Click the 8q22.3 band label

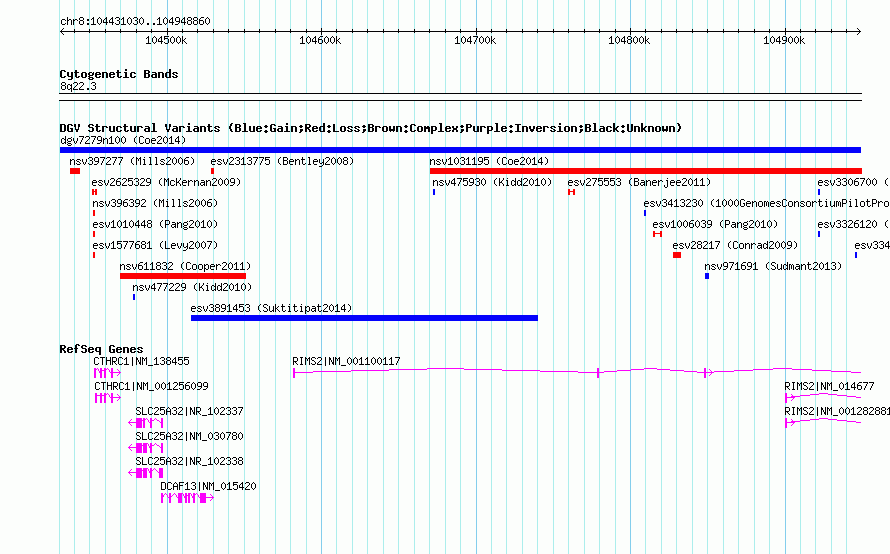[x=78, y=87]
